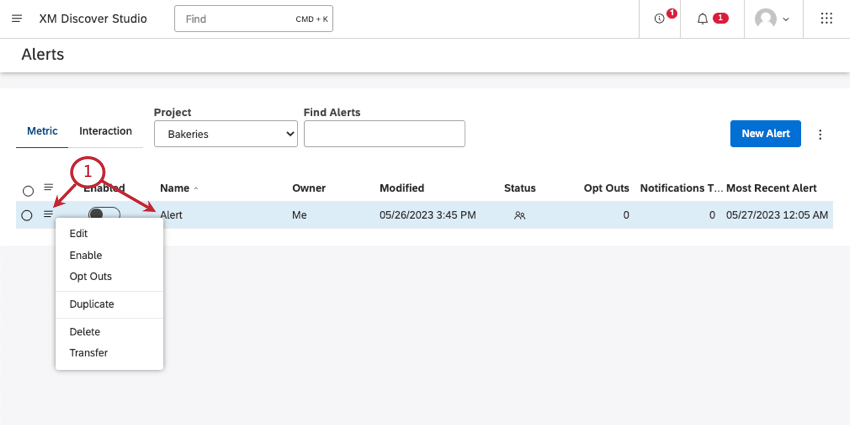Viewport: 850px width, 425px height.
Task: Focus the top Find search box
Action: [256, 19]
